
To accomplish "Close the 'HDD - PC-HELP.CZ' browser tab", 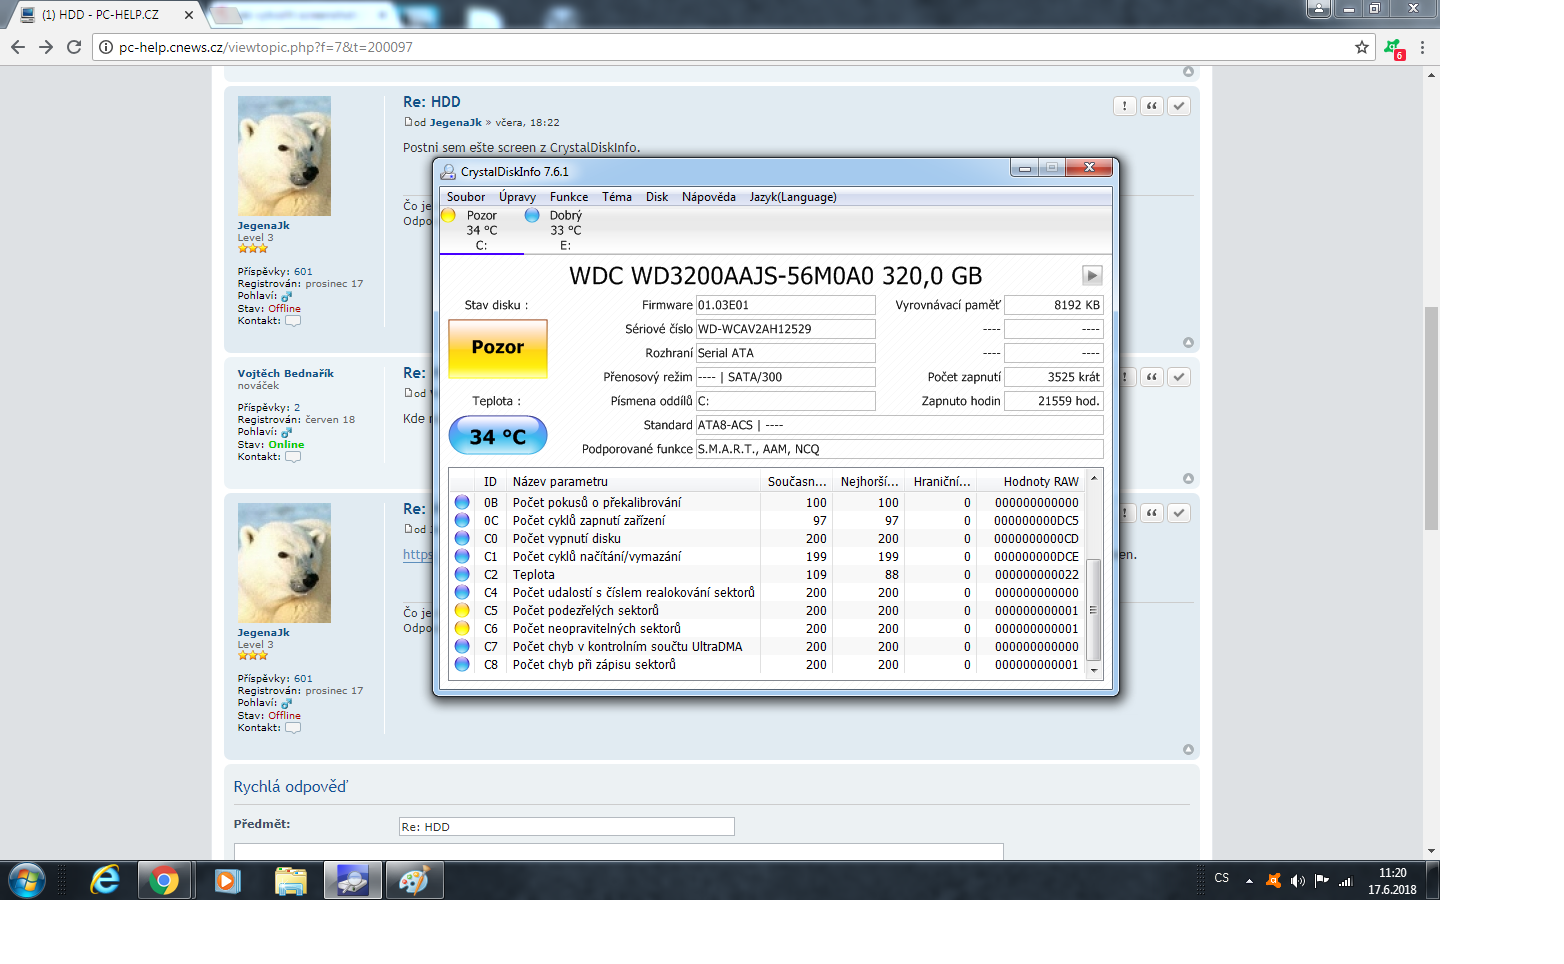I will pos(188,15).
